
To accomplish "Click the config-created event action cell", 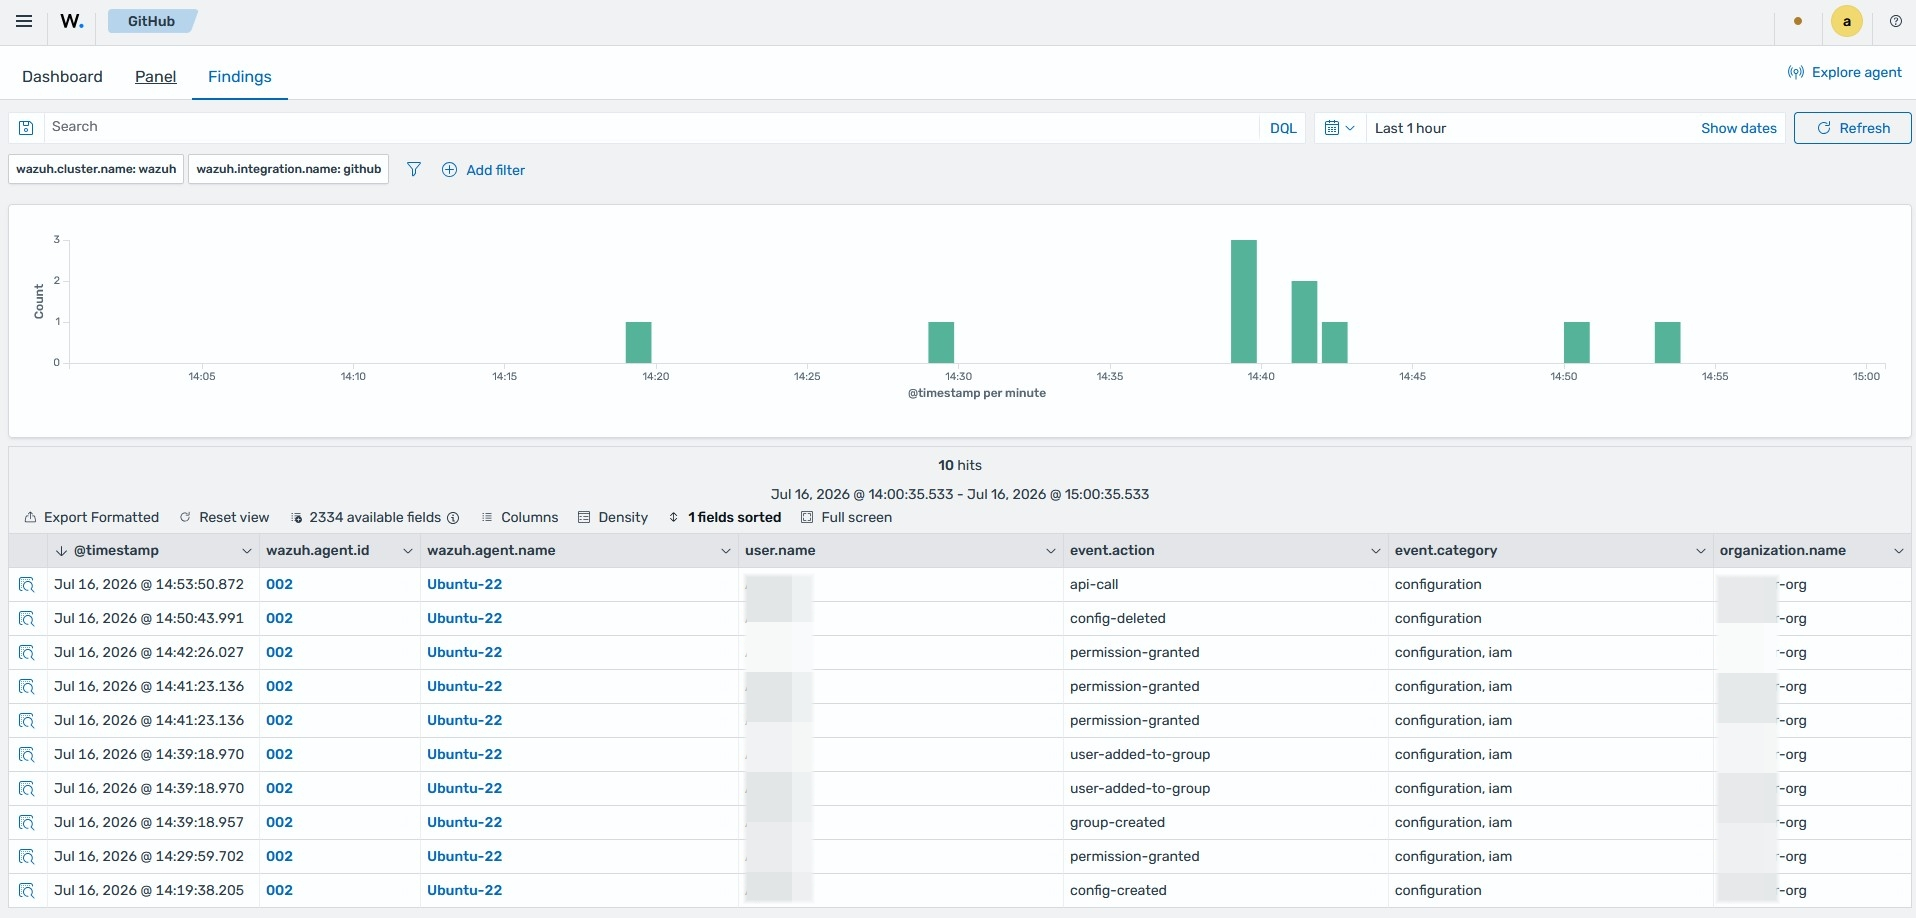I will [1118, 890].
